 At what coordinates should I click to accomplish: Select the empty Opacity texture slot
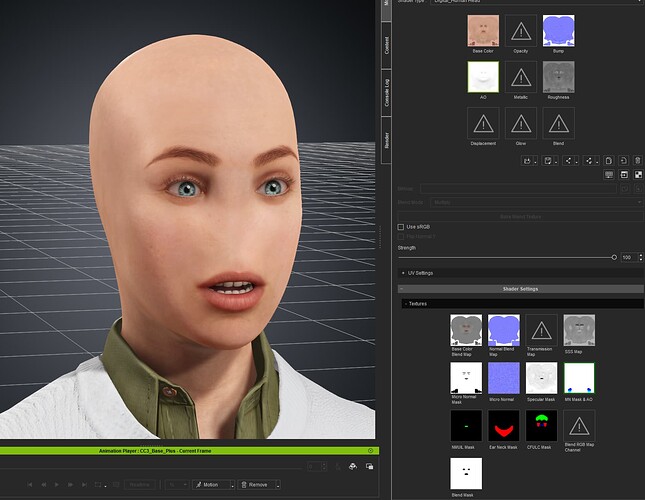(521, 30)
